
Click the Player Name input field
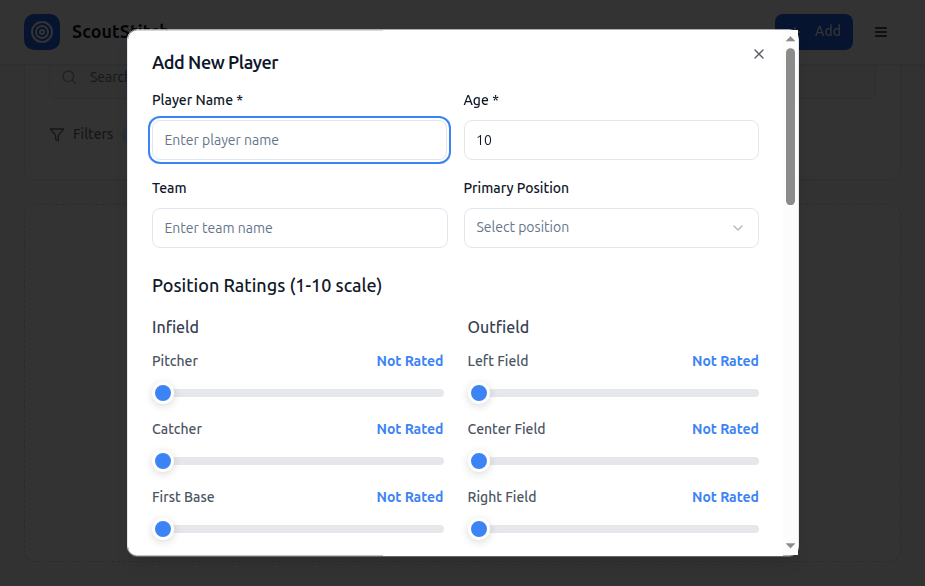coord(299,140)
